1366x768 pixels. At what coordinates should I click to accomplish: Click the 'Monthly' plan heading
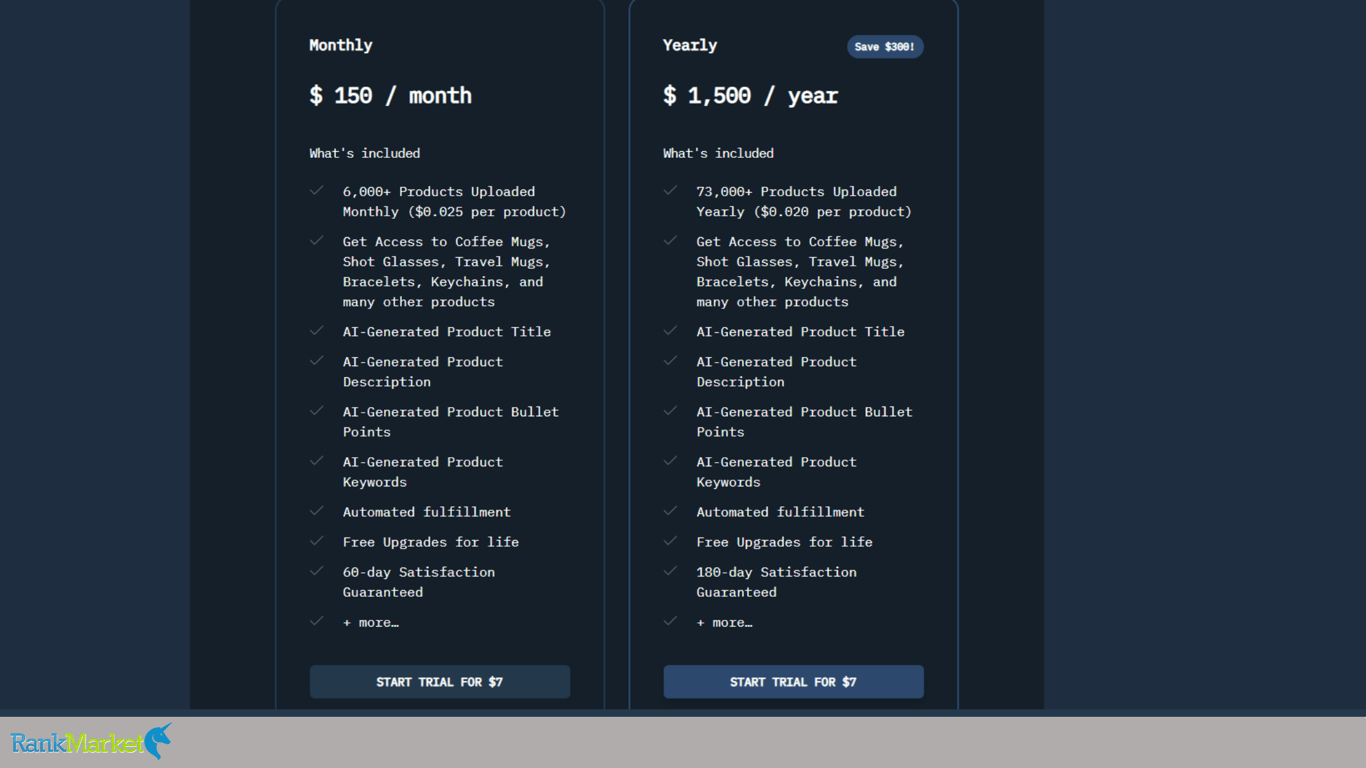coord(341,46)
